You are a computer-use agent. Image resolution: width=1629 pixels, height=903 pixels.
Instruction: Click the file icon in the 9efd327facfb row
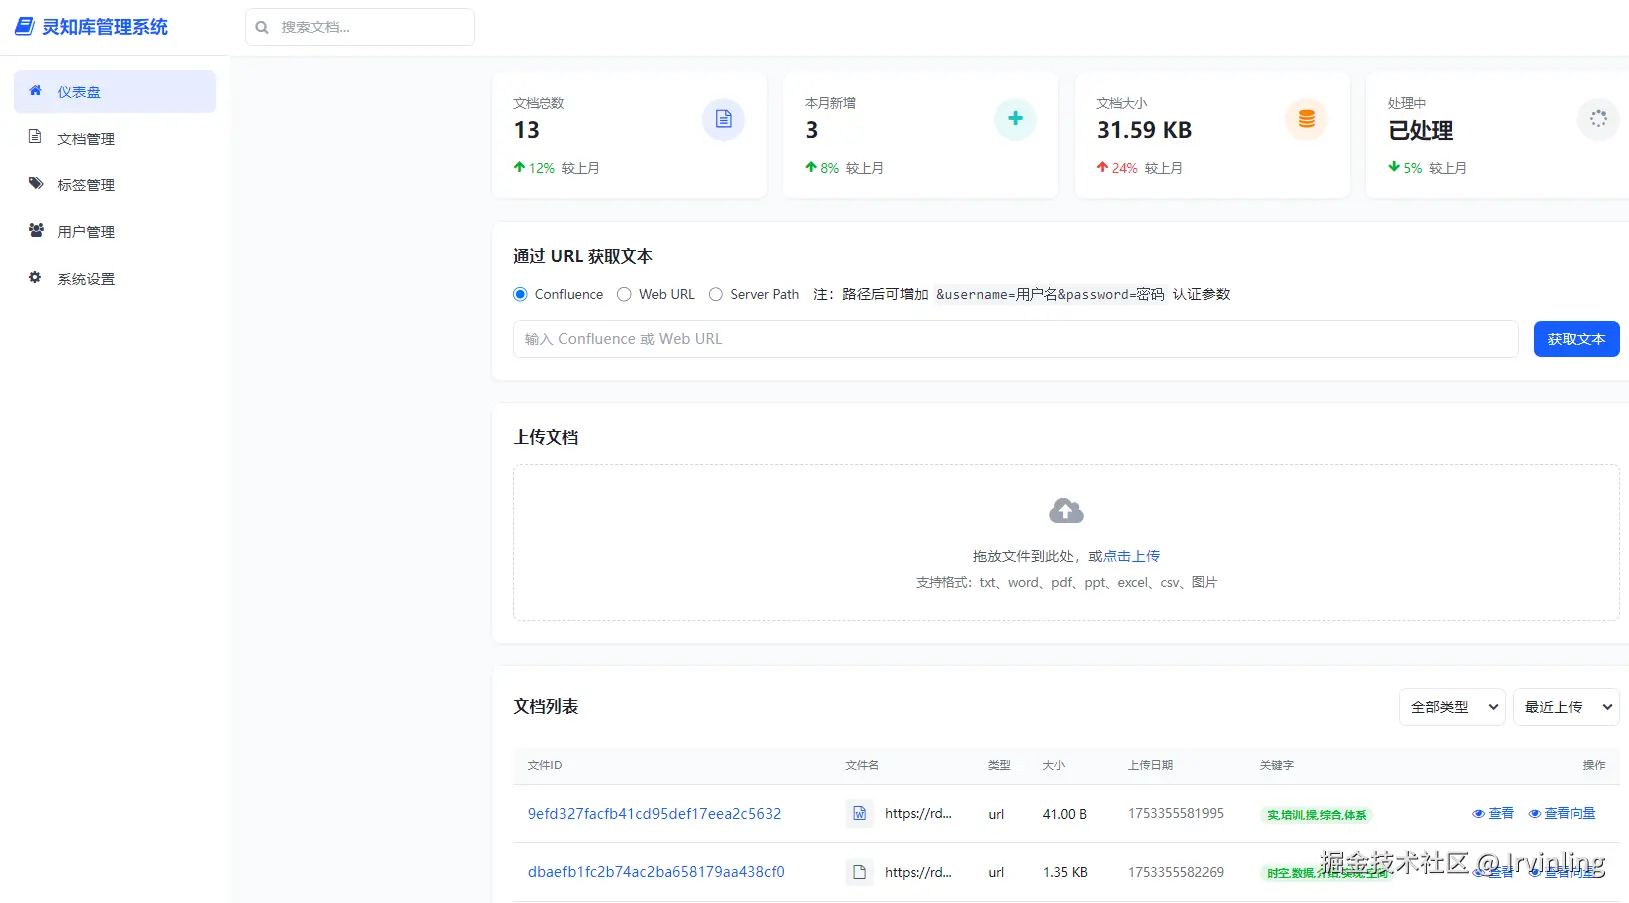(859, 814)
